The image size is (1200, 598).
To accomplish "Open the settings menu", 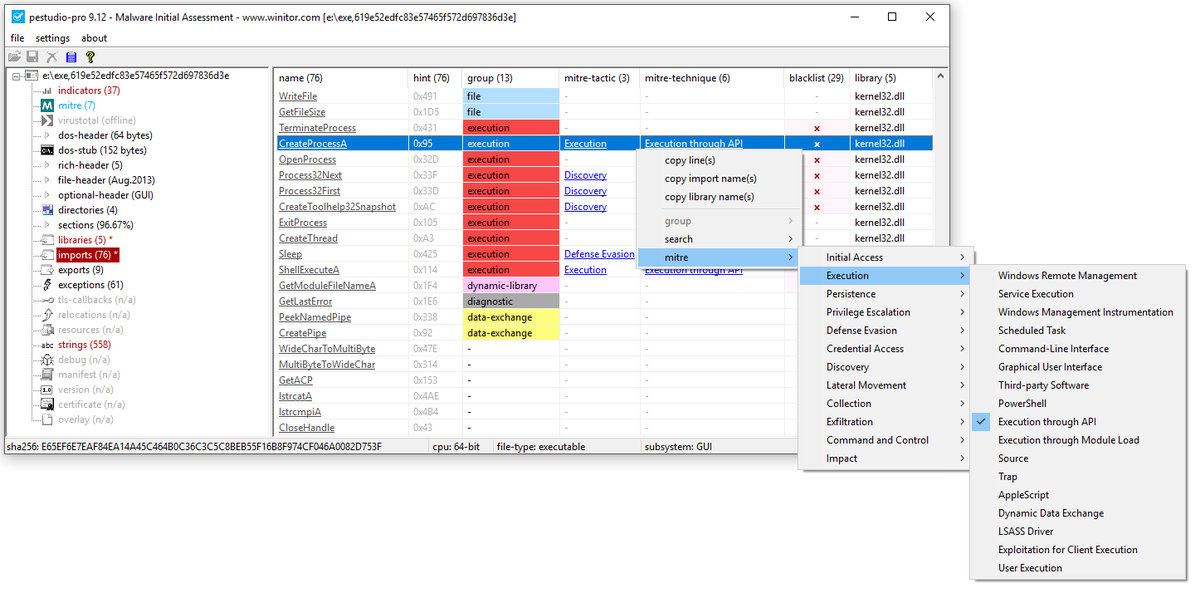I will (53, 38).
